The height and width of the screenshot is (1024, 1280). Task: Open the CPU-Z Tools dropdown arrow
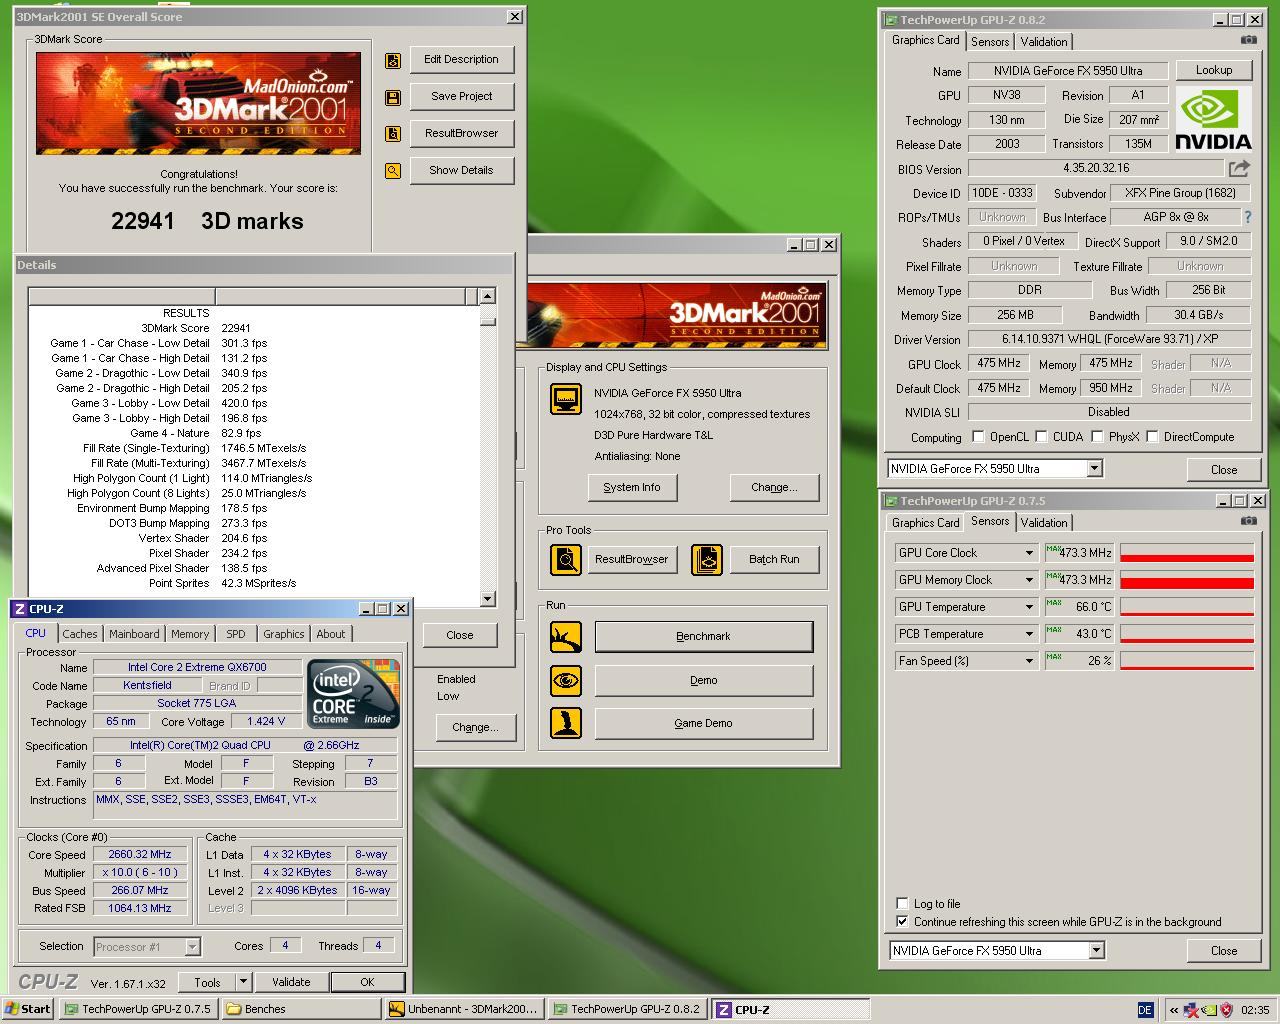242,982
